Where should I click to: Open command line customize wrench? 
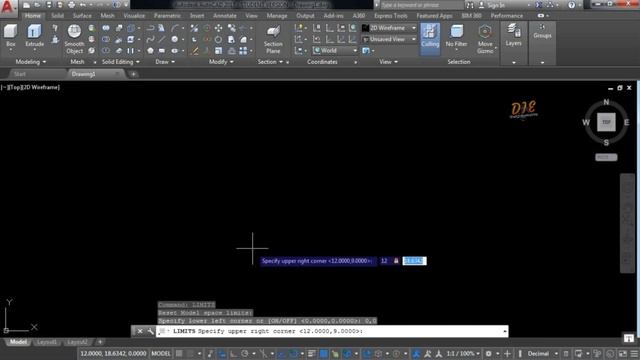point(150,331)
